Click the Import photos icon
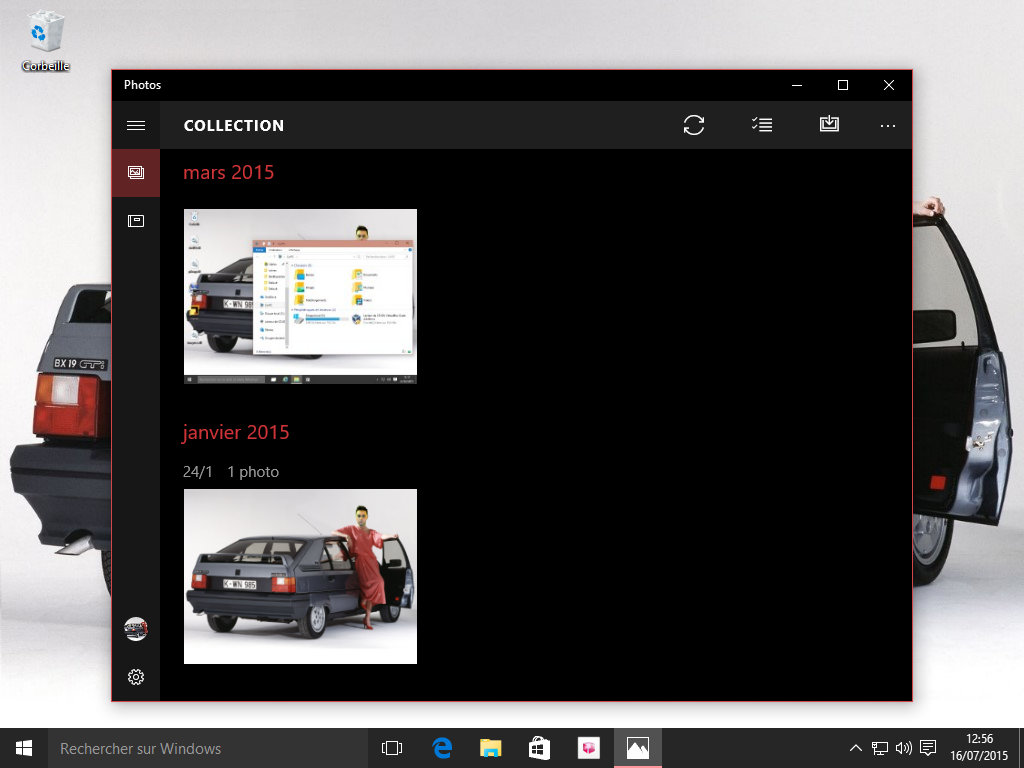 [x=829, y=125]
